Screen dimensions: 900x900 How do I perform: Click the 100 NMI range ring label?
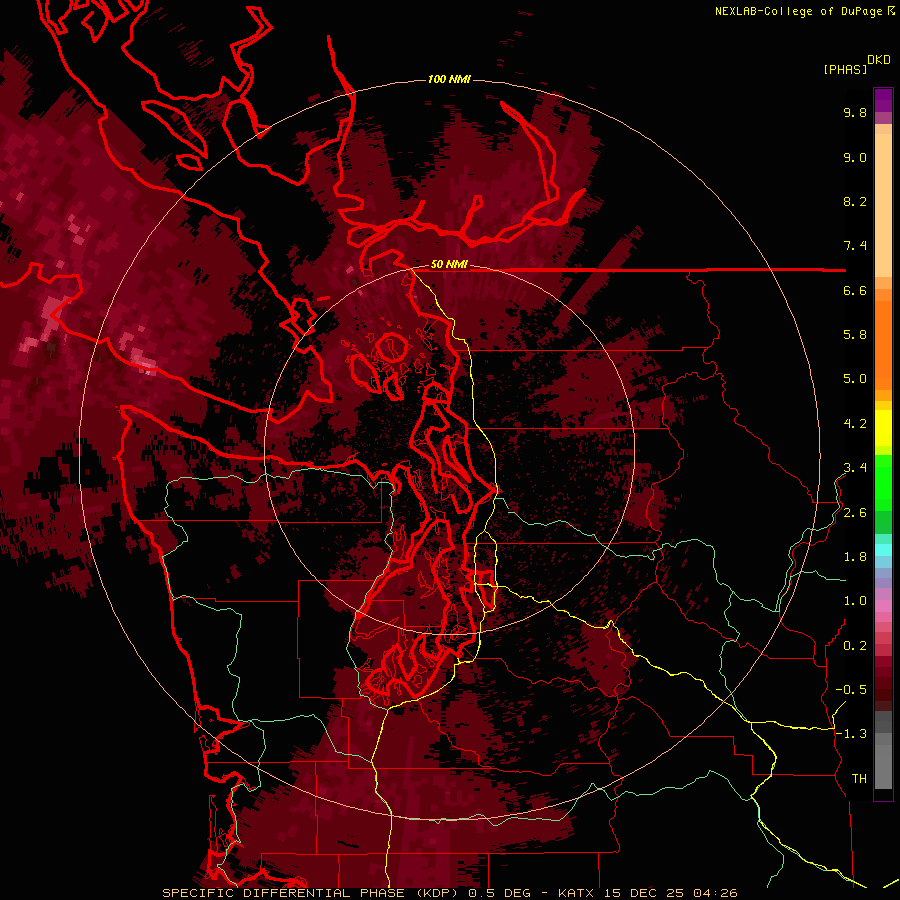pos(449,79)
